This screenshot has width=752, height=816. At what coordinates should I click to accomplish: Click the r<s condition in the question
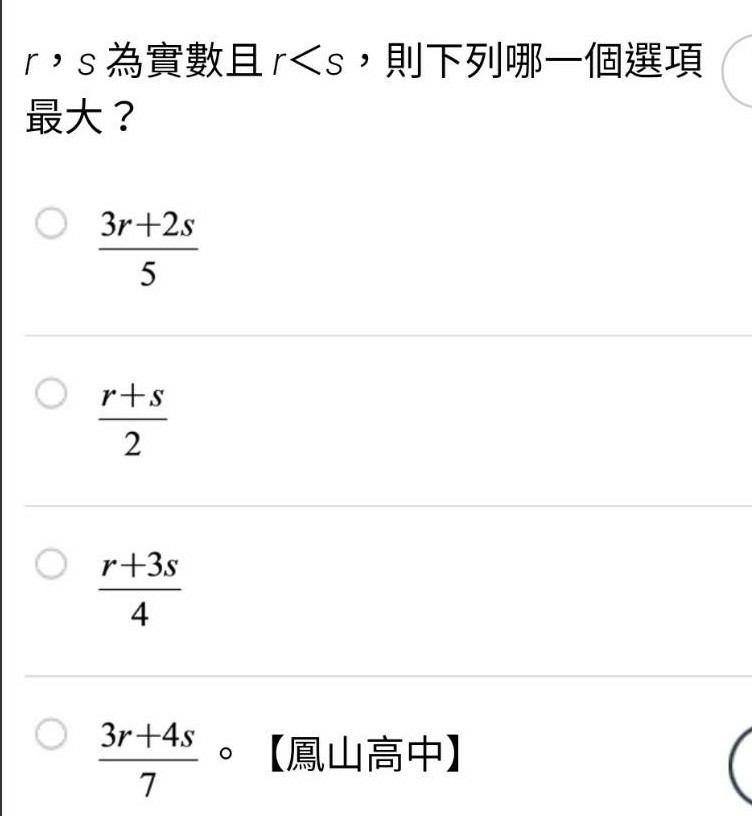click(308, 62)
